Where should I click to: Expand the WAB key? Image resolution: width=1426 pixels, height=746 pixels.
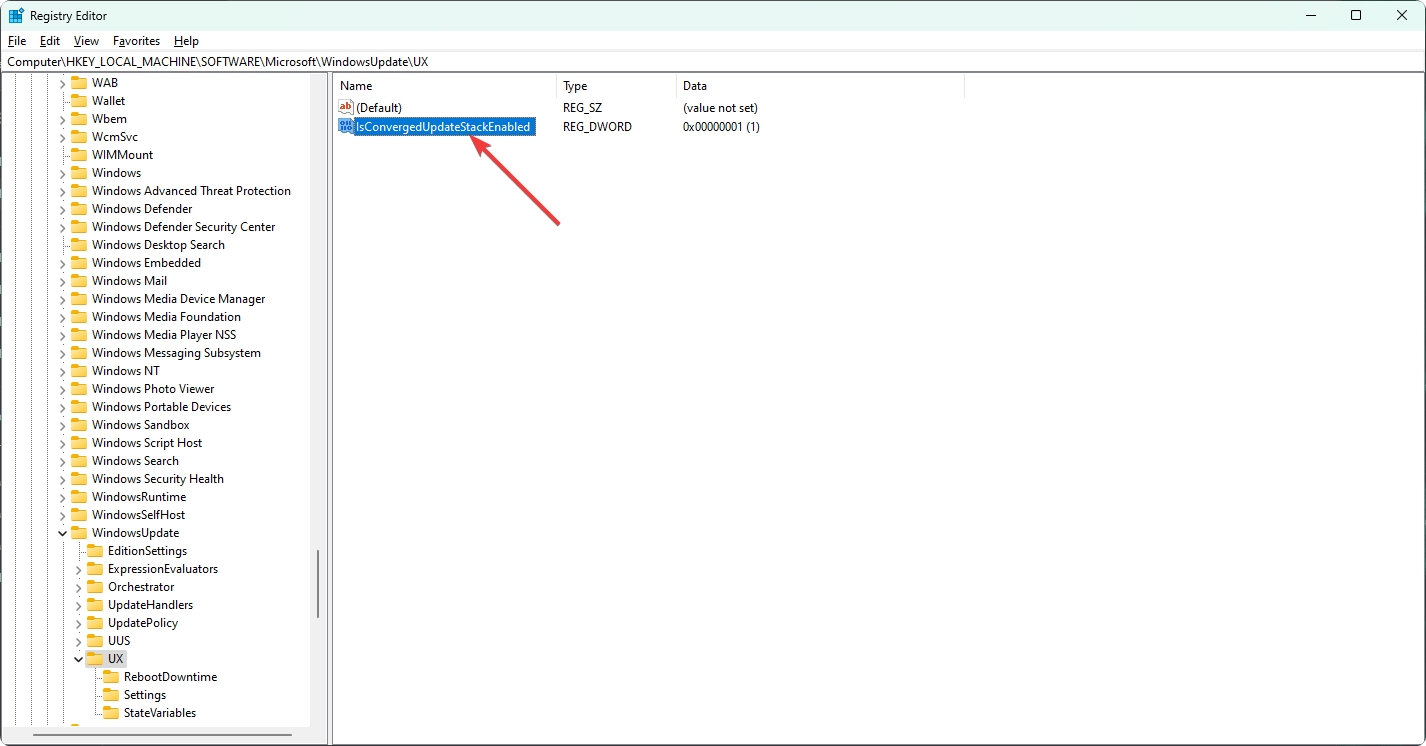click(62, 83)
